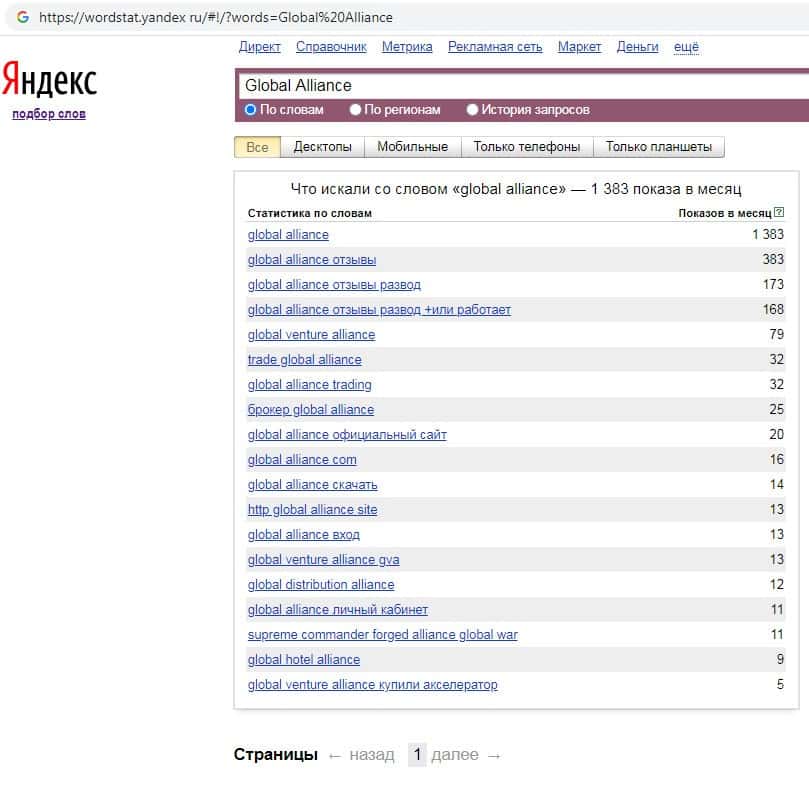Open the Директ link
The image size is (809, 787).
pyautogui.click(x=260, y=47)
